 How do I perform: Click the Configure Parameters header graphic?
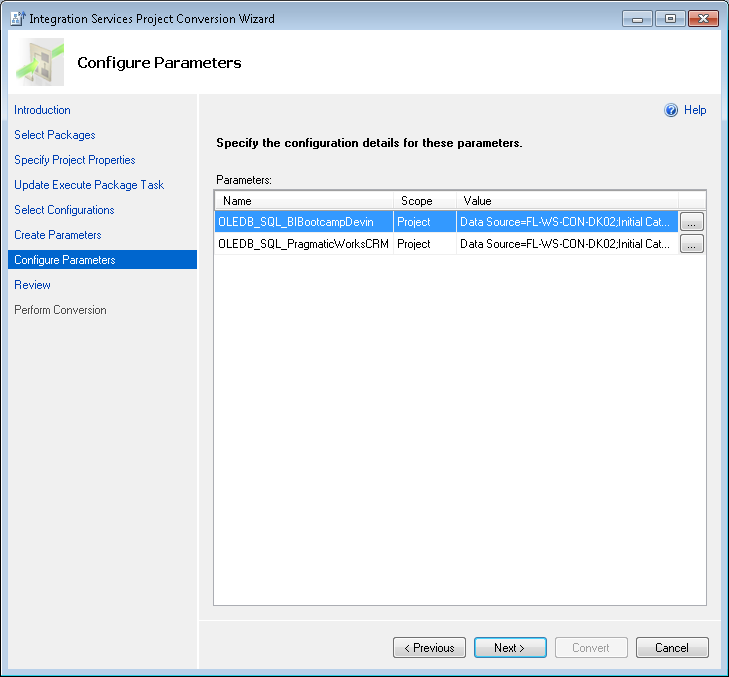click(x=41, y=62)
